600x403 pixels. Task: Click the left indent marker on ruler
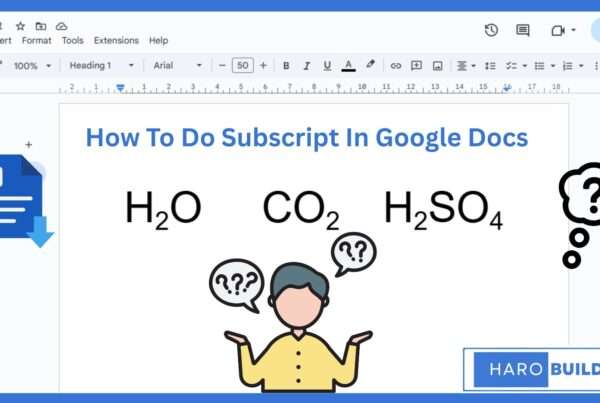point(120,88)
